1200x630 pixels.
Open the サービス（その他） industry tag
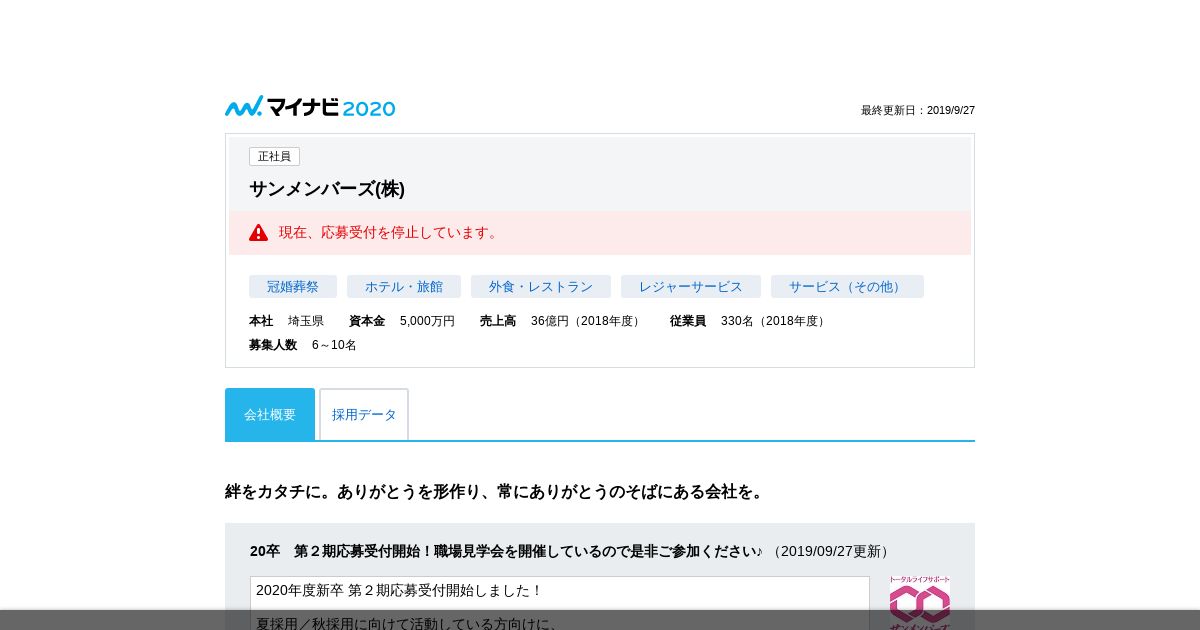coord(847,287)
